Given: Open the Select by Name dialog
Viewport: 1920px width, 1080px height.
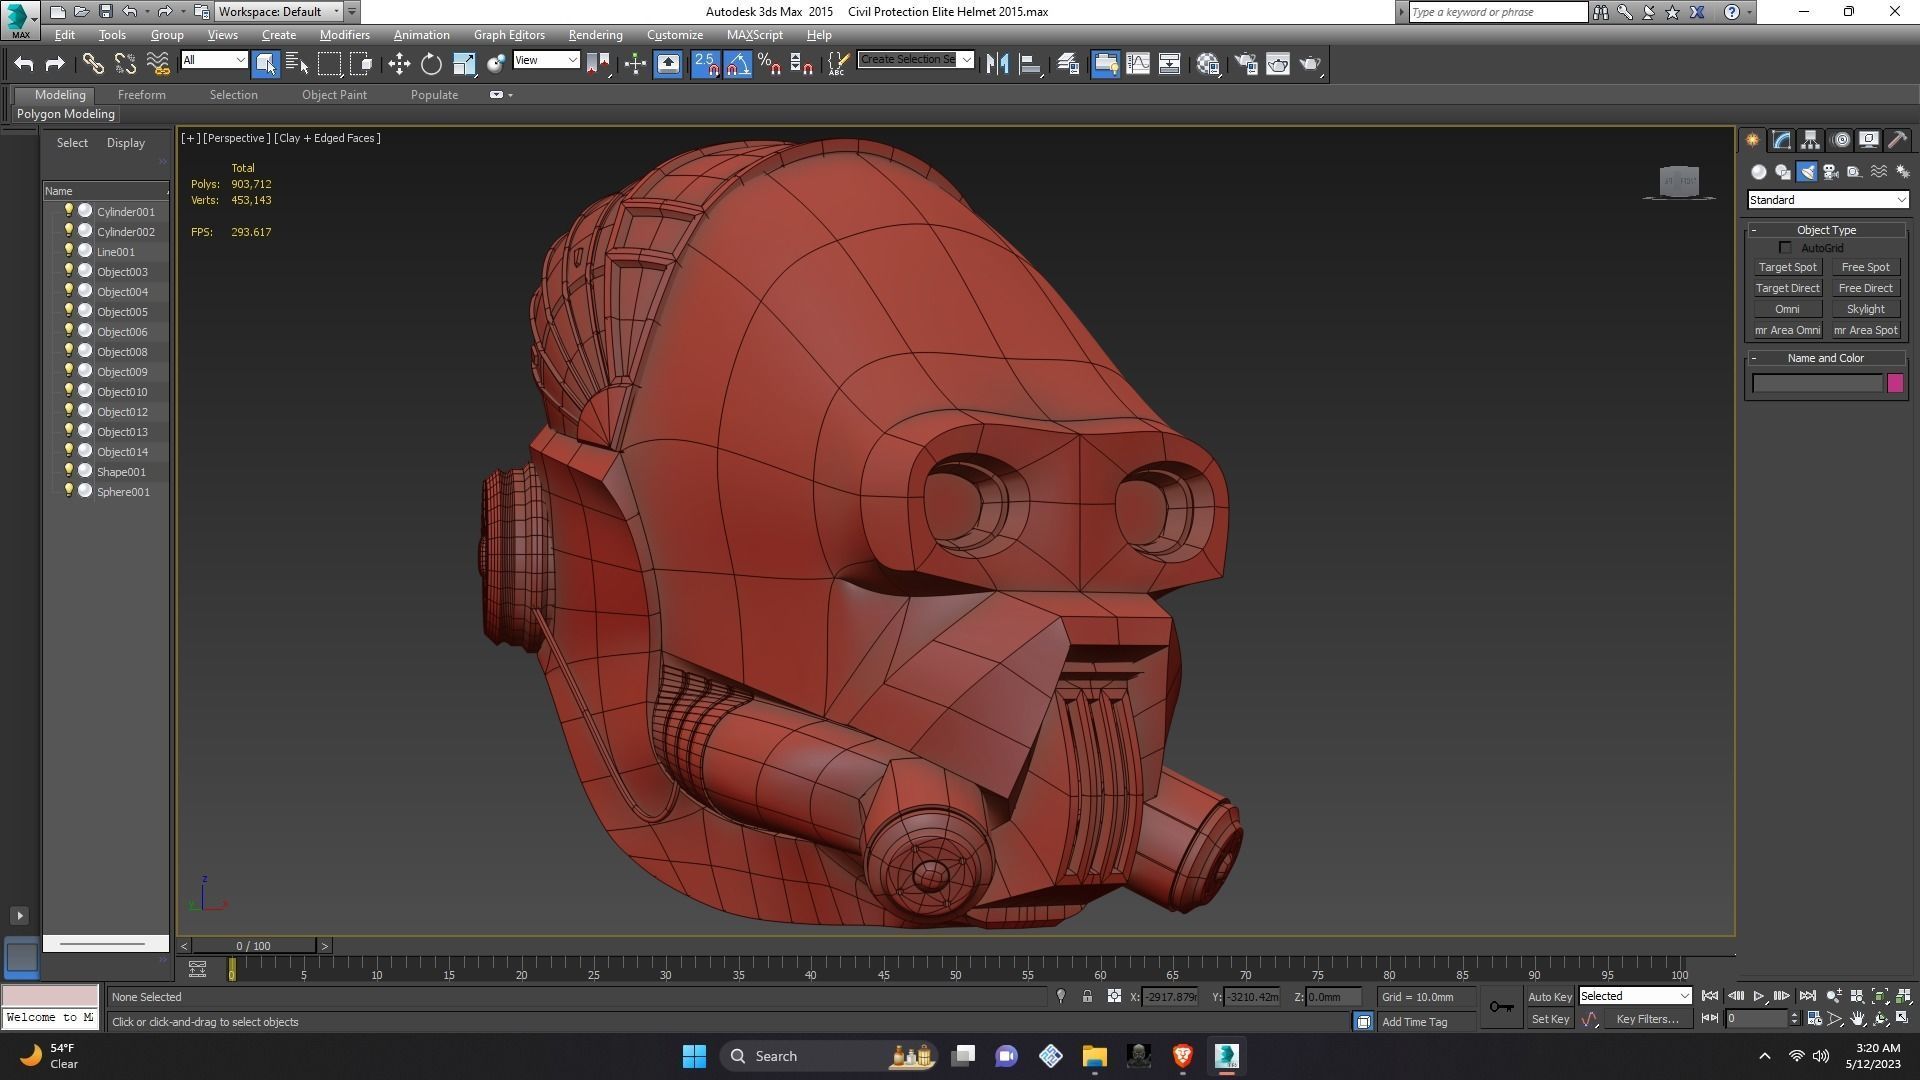Looking at the screenshot, I should coord(297,63).
